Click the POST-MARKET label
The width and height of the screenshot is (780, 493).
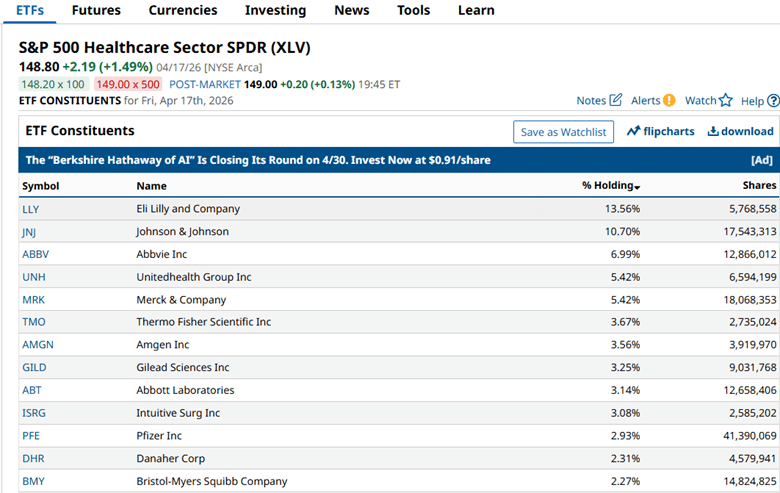point(205,85)
